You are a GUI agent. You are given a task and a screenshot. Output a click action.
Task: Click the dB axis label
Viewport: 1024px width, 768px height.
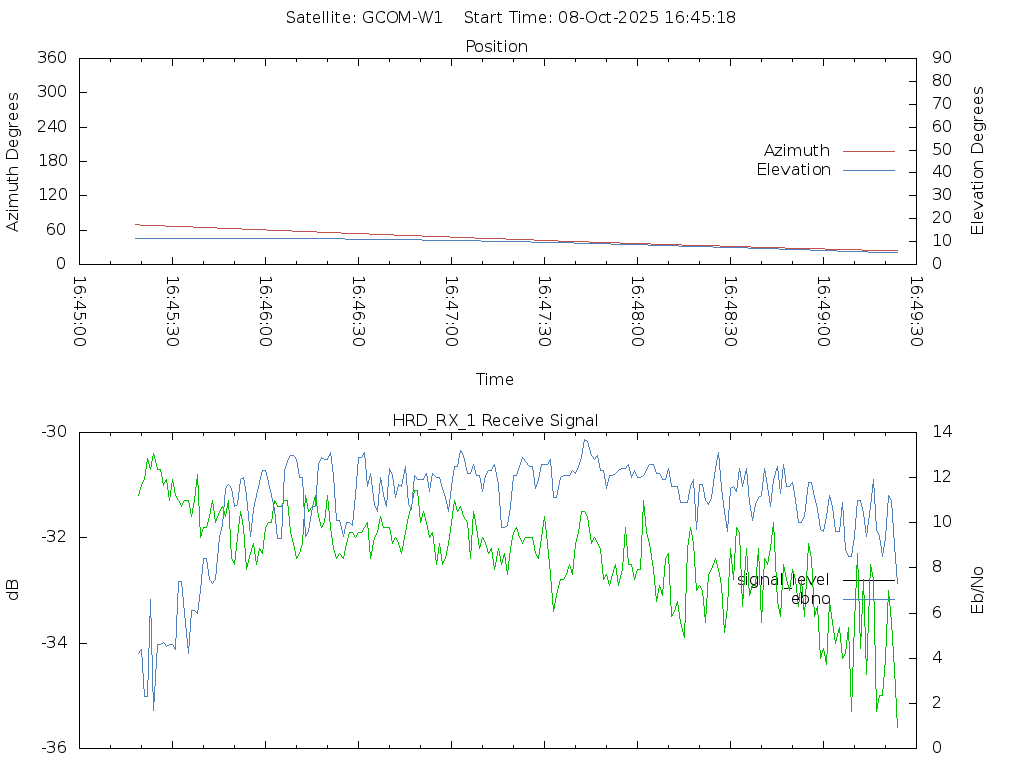14,590
